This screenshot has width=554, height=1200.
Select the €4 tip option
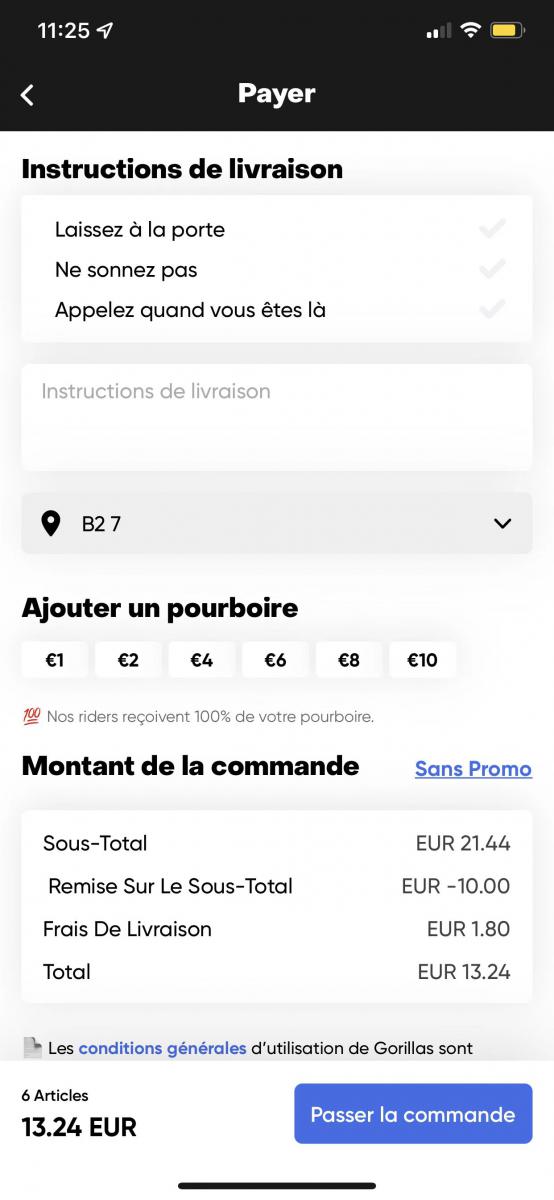[x=202, y=660]
